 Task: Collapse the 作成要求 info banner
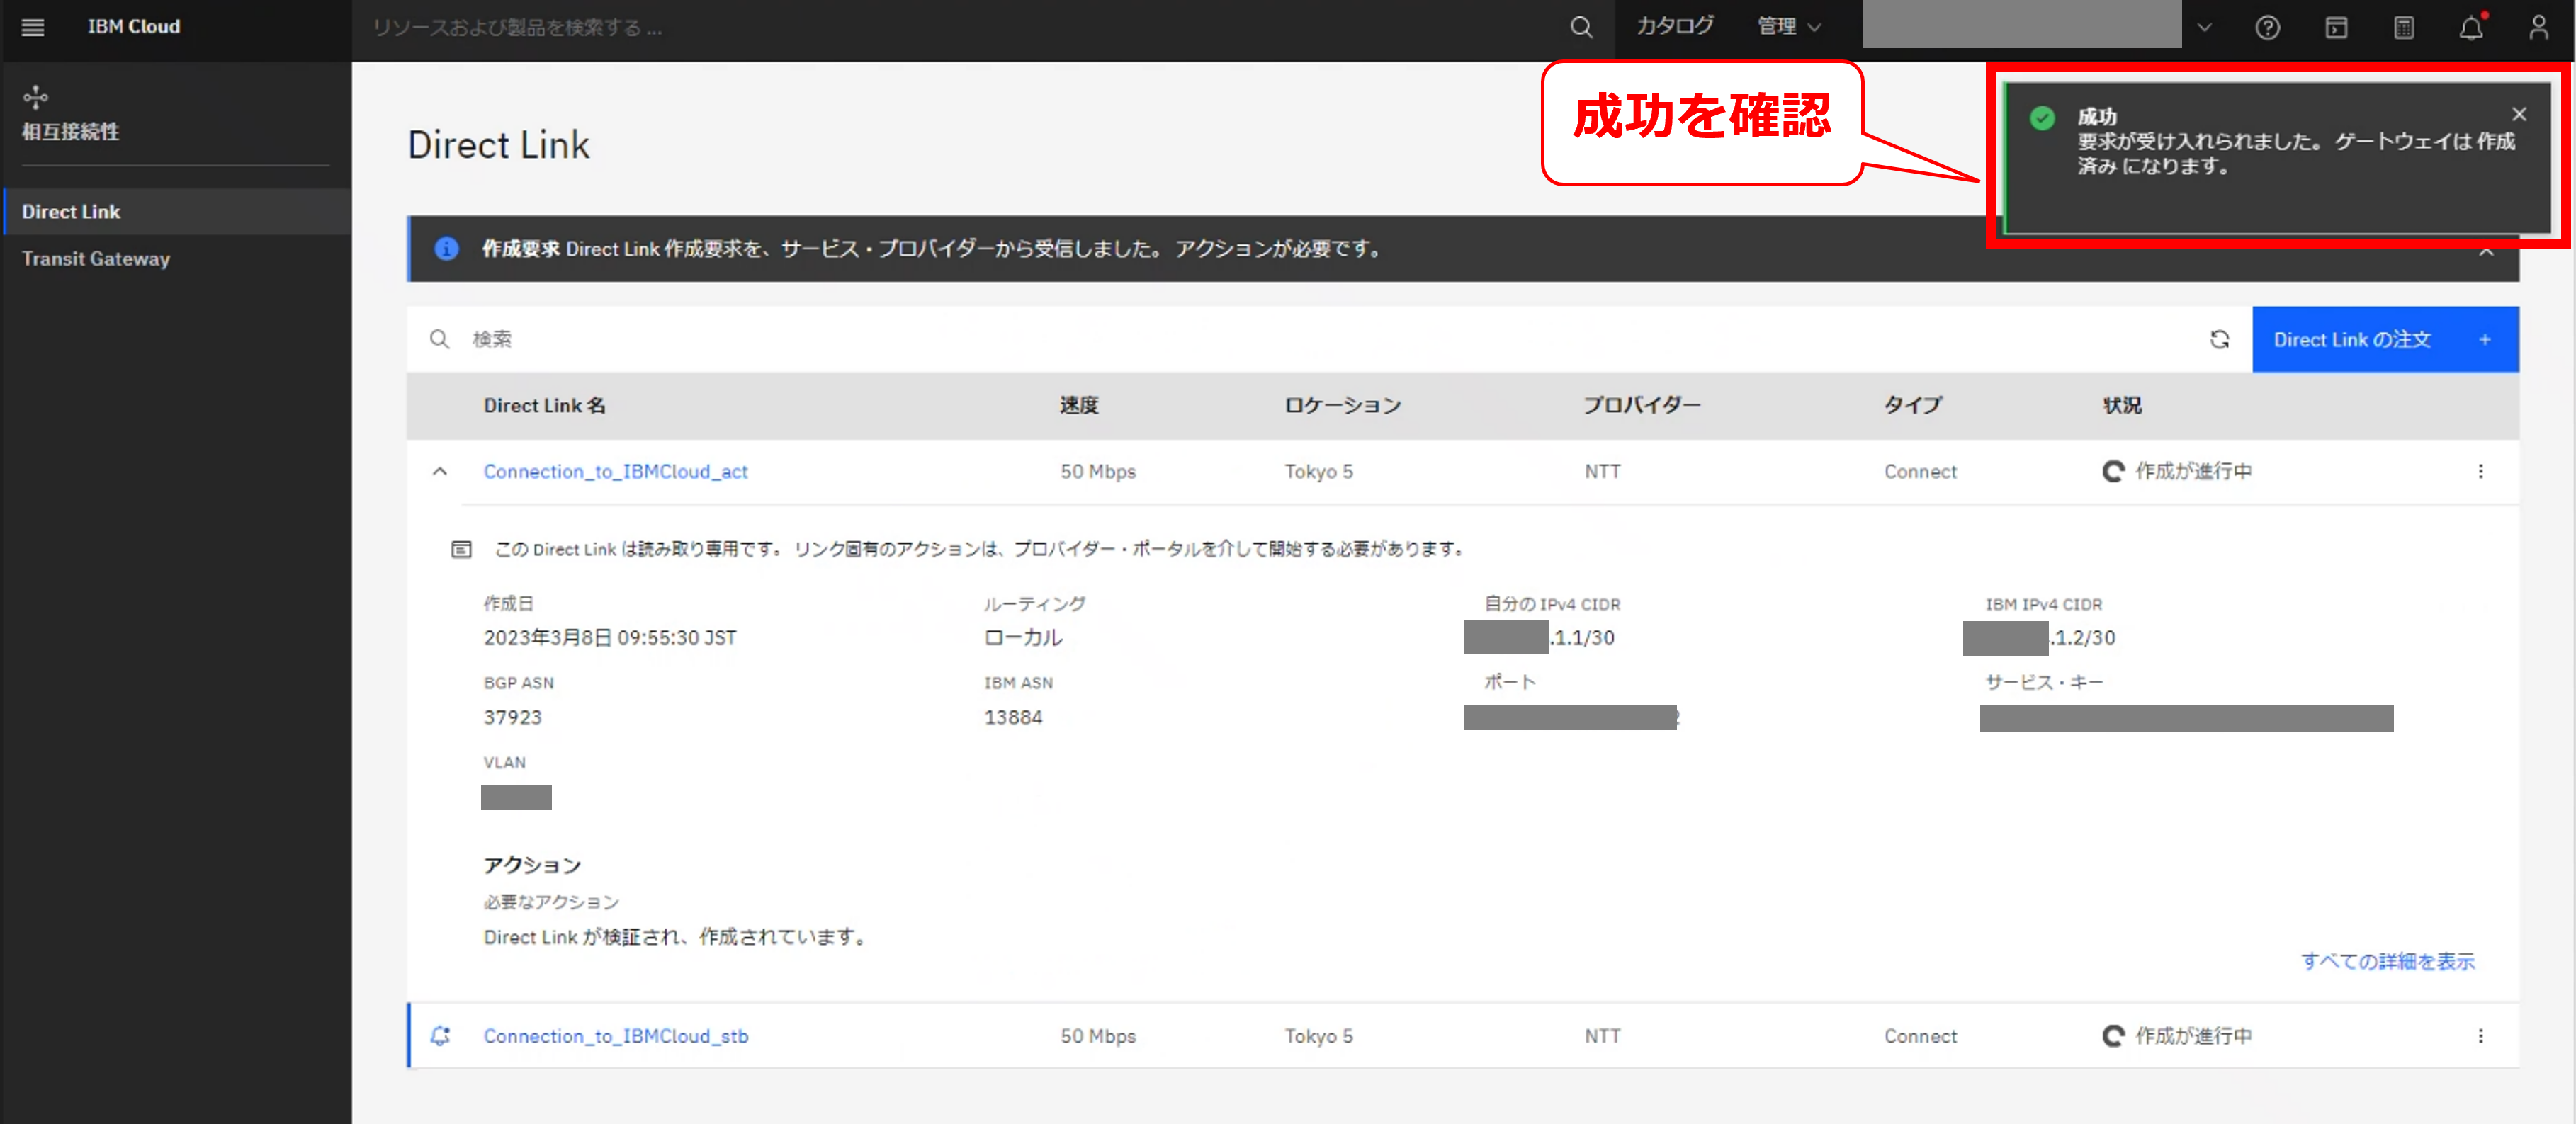pyautogui.click(x=2486, y=253)
